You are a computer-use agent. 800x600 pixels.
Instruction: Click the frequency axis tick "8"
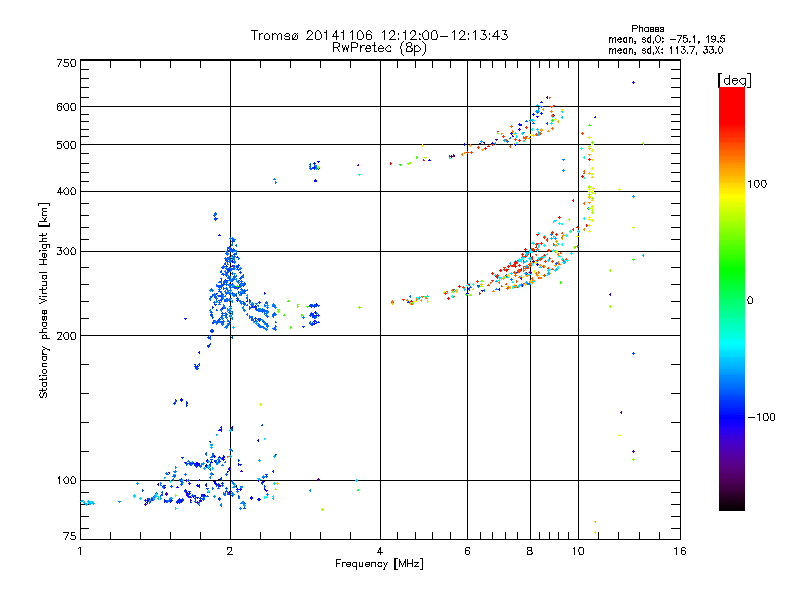coord(530,551)
